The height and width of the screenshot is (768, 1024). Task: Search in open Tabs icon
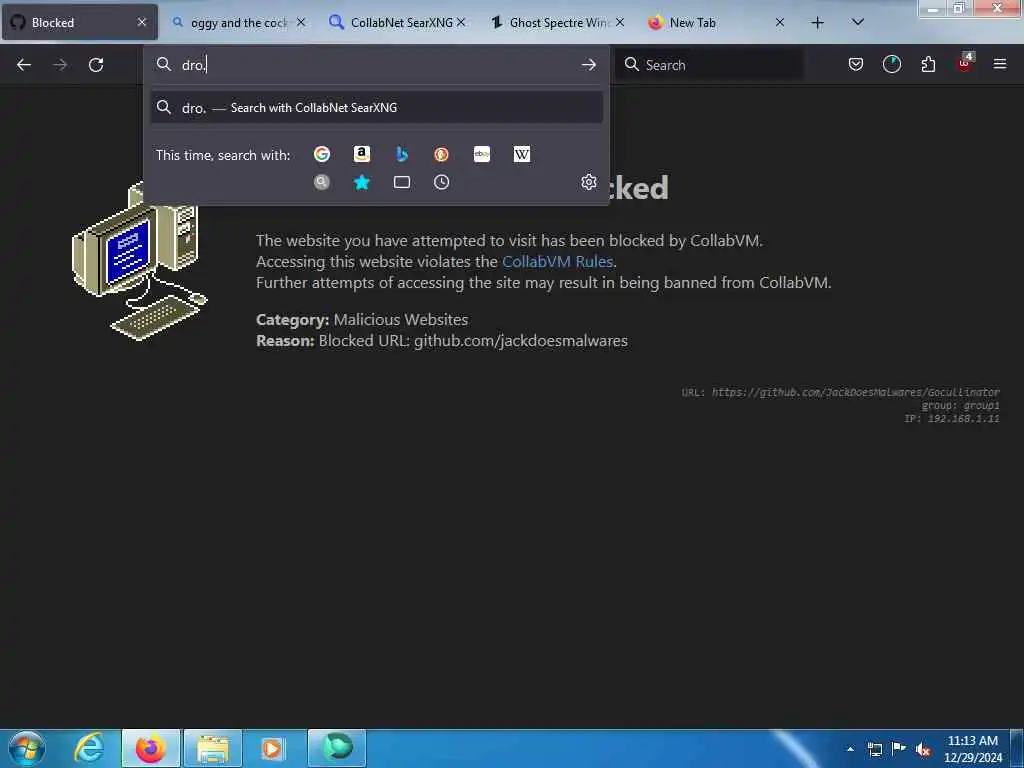tap(402, 182)
